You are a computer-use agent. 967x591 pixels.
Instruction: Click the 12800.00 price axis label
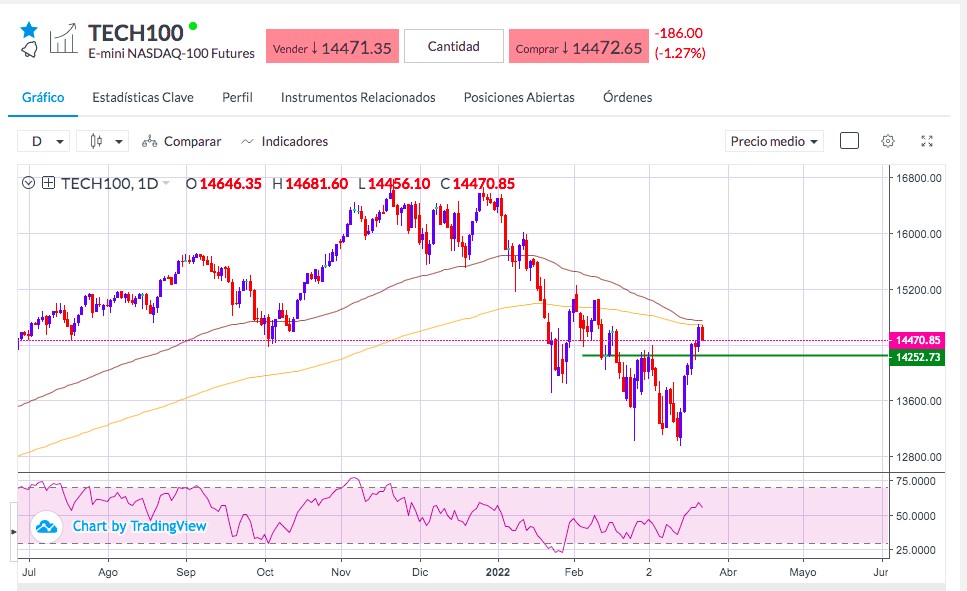(919, 457)
